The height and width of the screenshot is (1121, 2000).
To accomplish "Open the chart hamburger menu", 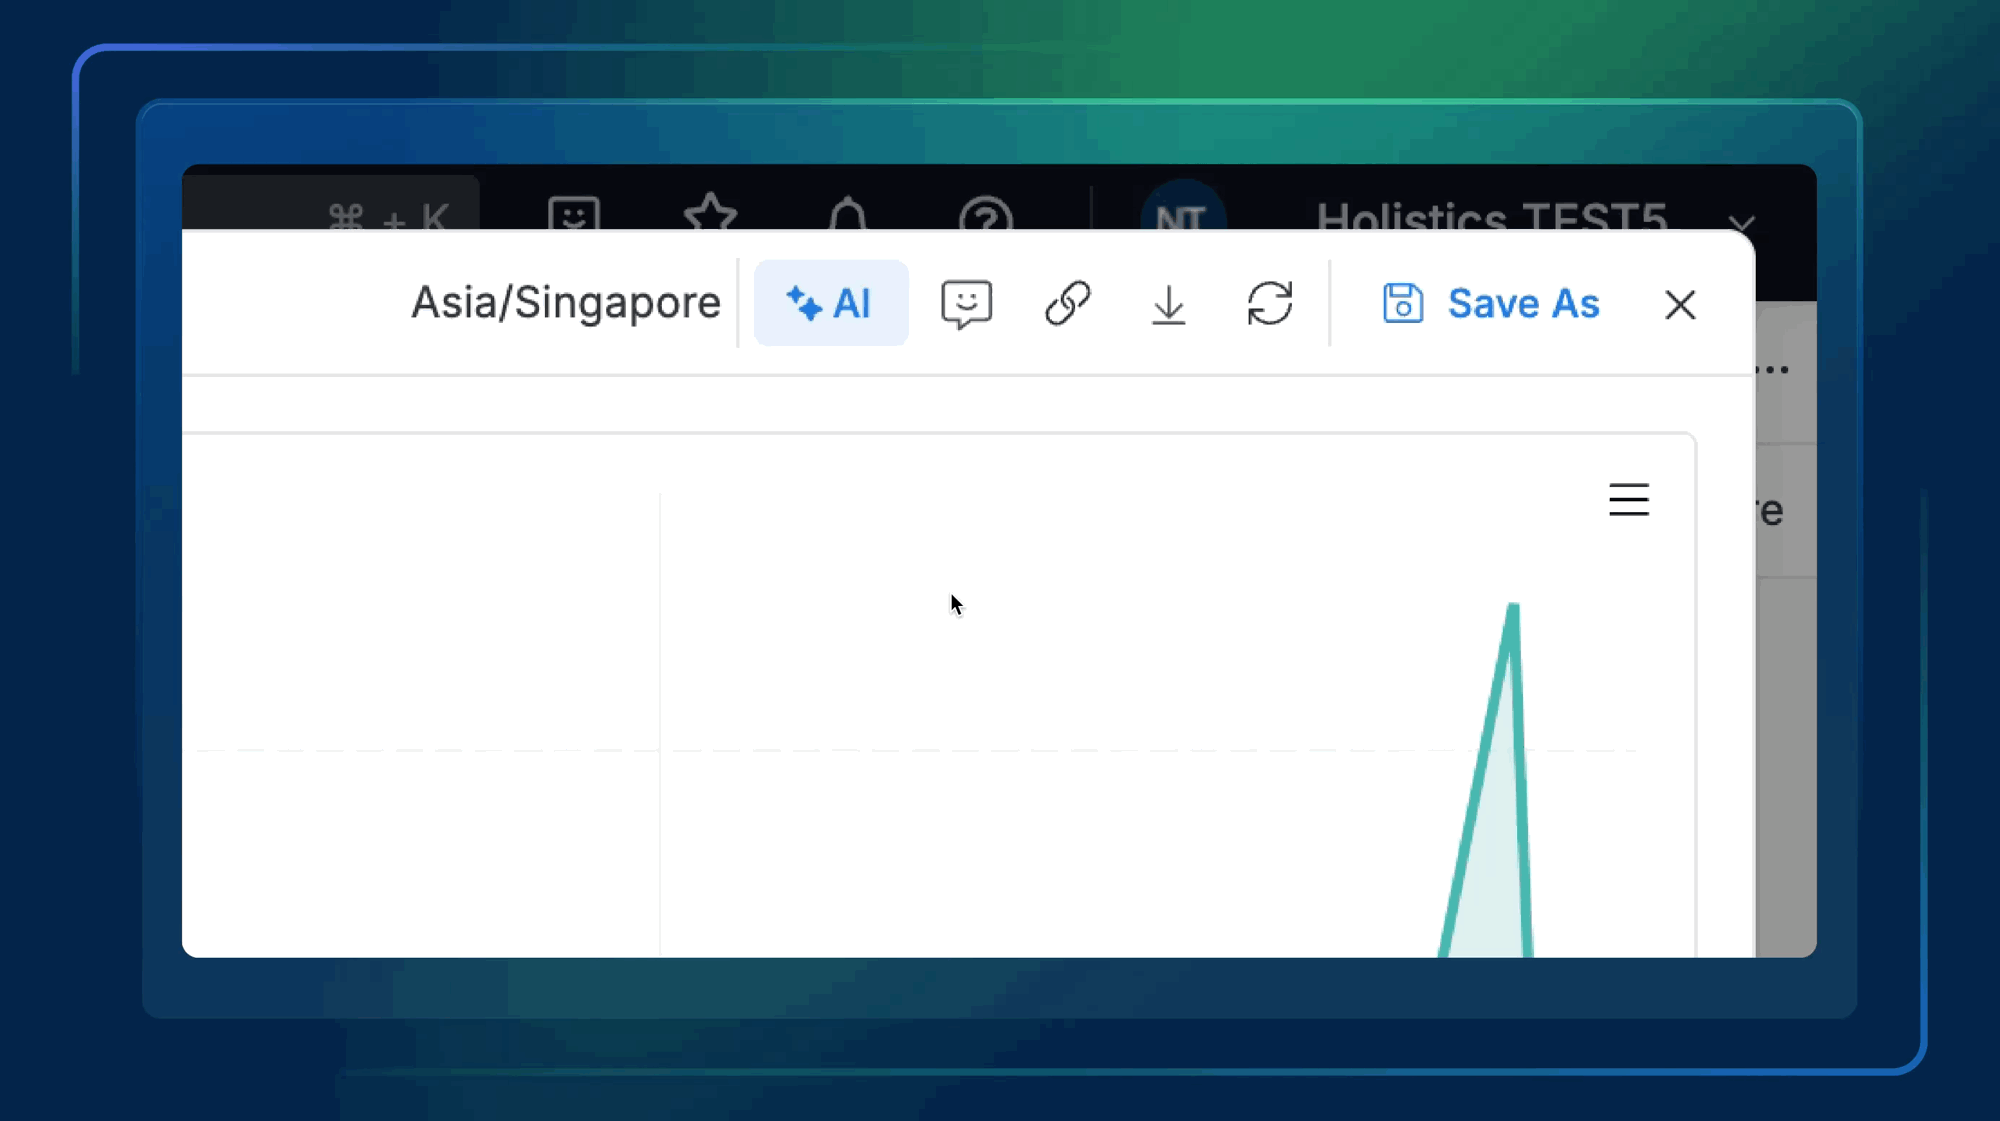I will click(x=1628, y=499).
